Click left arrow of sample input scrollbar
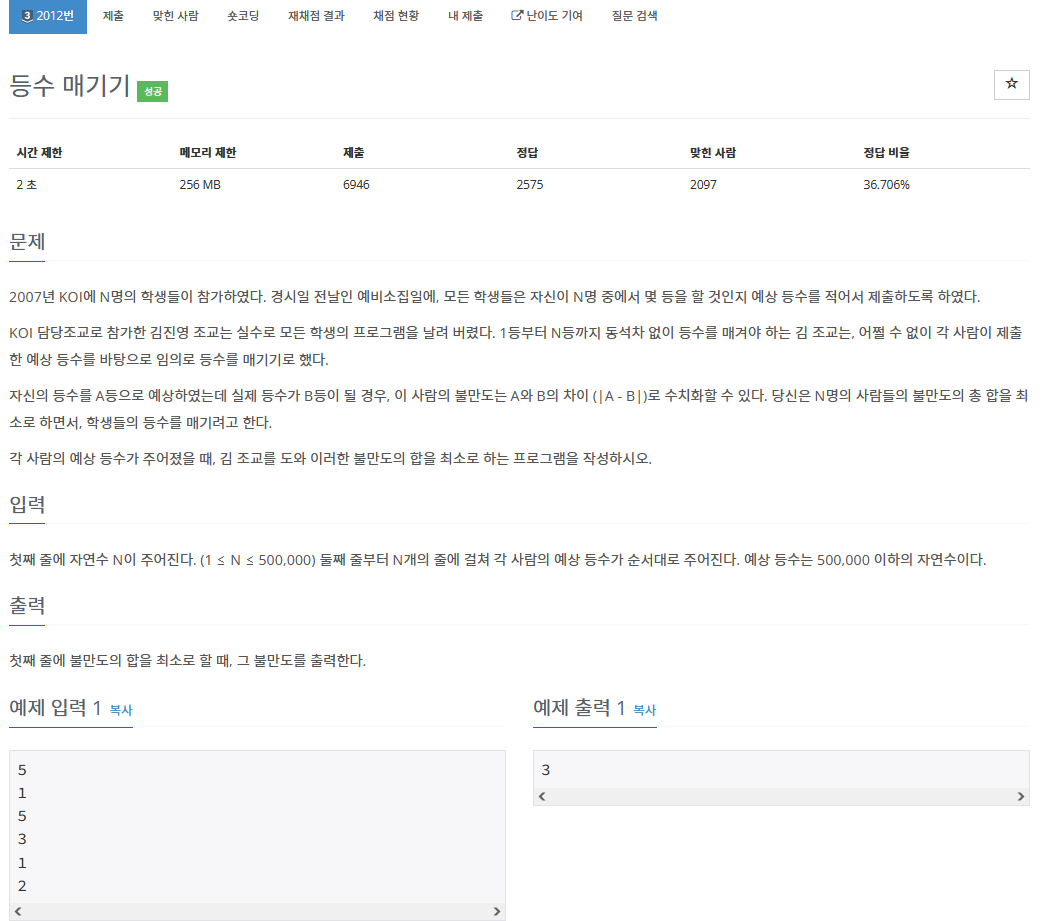The height and width of the screenshot is (921, 1054). coord(18,912)
